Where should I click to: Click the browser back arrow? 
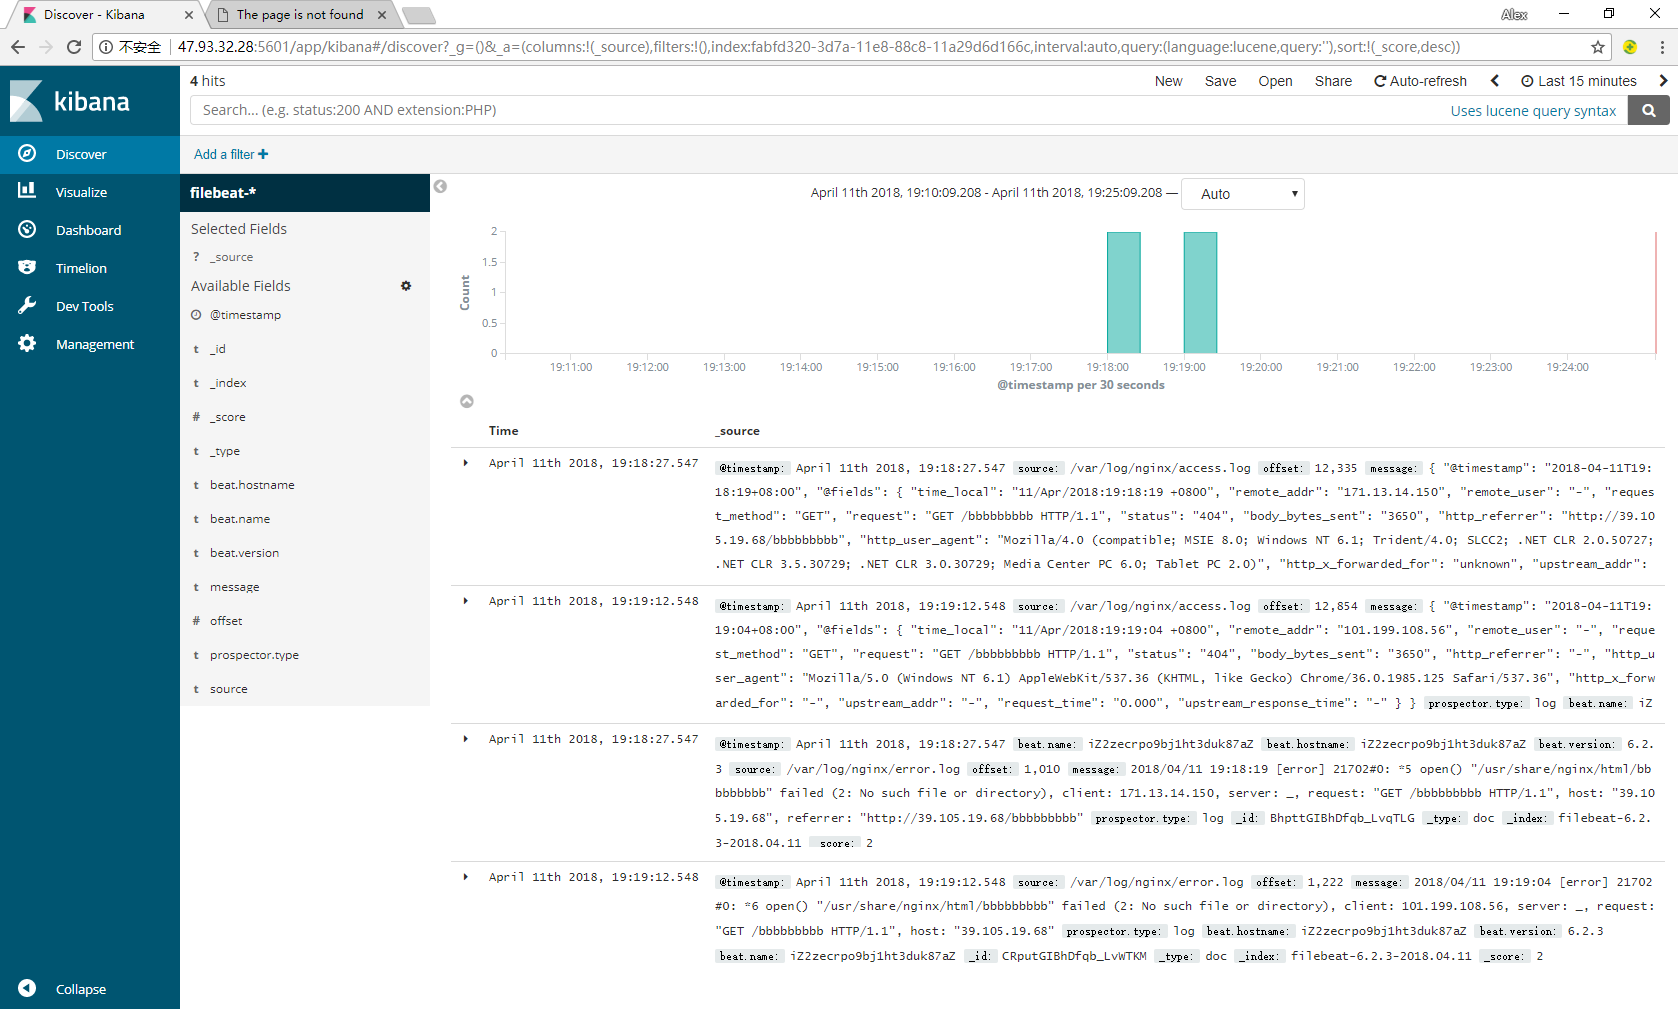(18, 47)
